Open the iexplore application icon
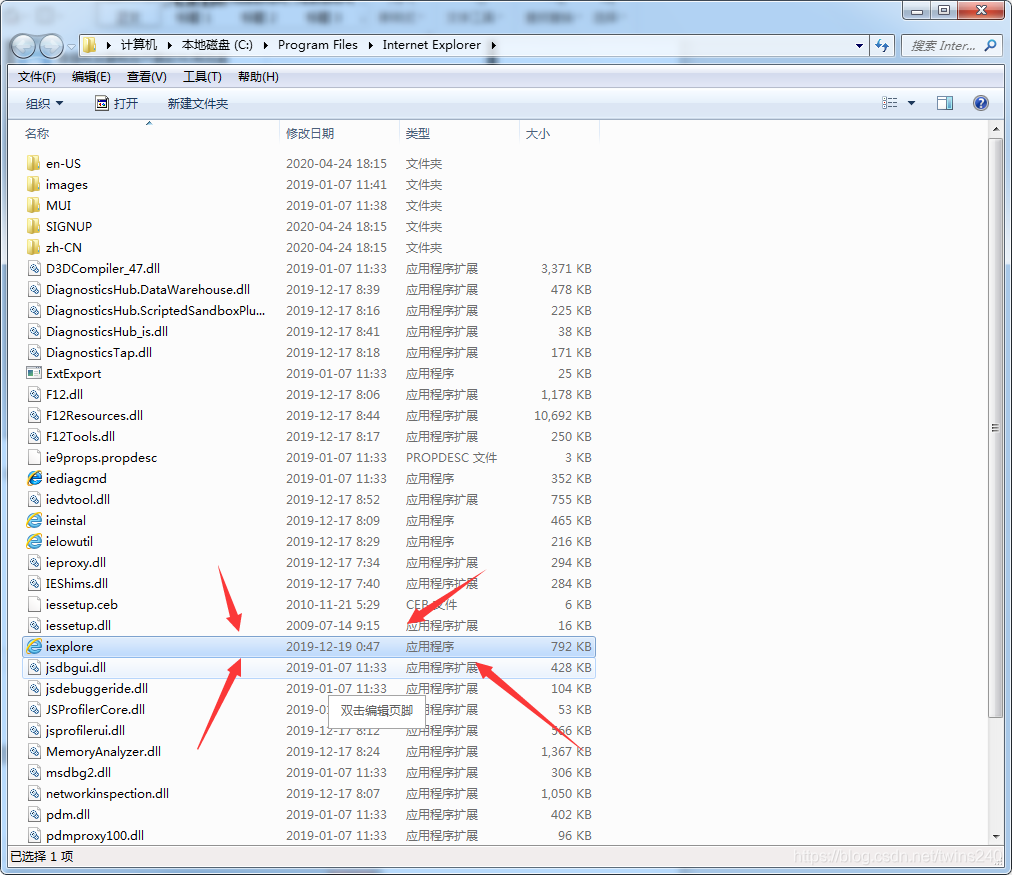The height and width of the screenshot is (875, 1012). pyautogui.click(x=34, y=647)
